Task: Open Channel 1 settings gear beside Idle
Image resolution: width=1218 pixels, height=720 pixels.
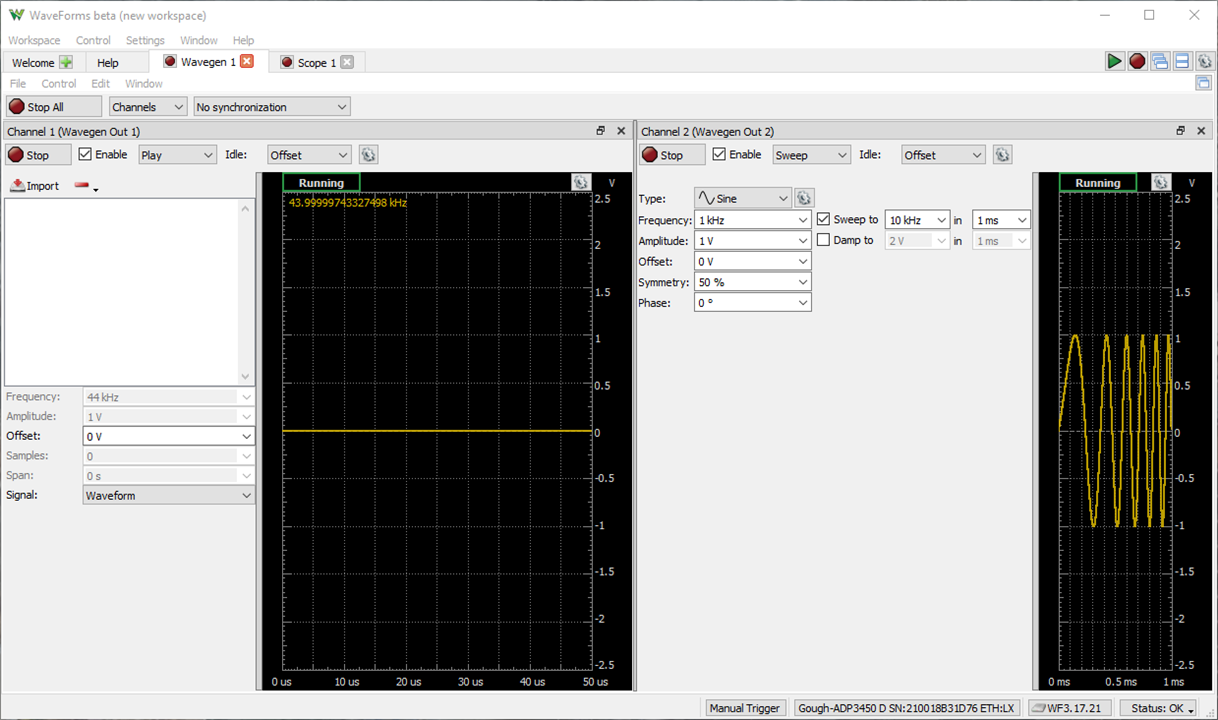Action: [x=368, y=155]
